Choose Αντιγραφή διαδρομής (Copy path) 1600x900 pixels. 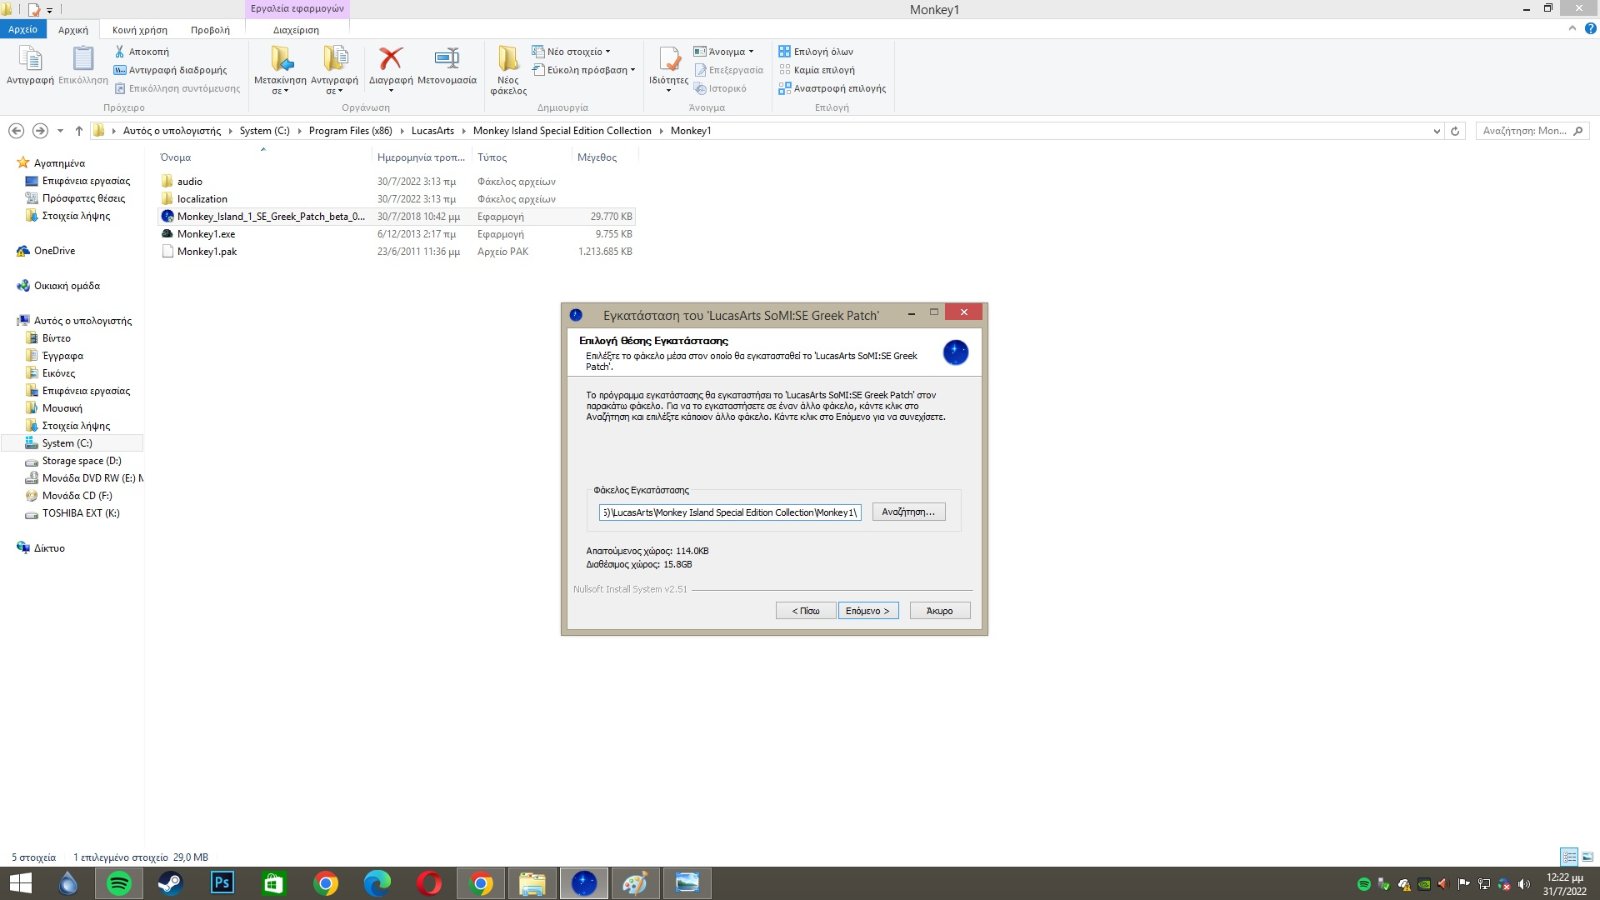click(x=170, y=70)
